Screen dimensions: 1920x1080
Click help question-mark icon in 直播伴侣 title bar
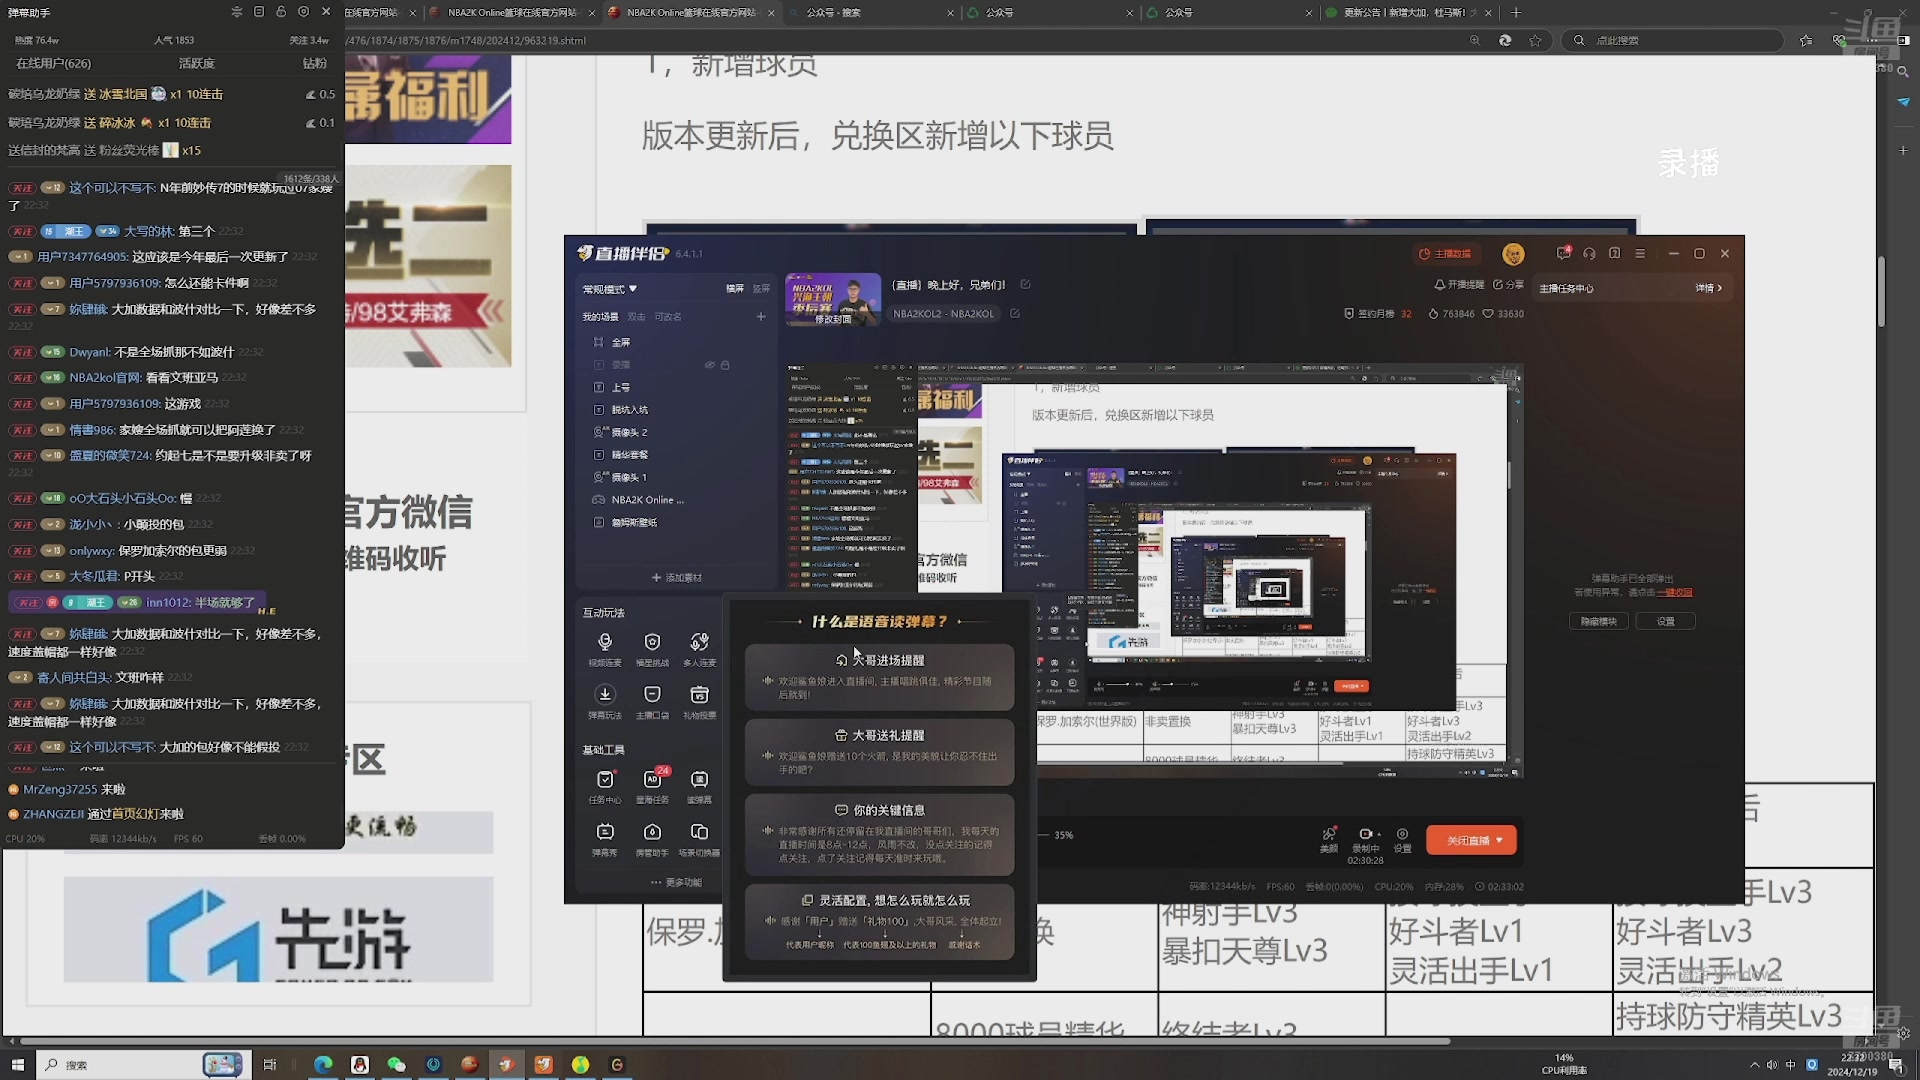pyautogui.click(x=1614, y=254)
